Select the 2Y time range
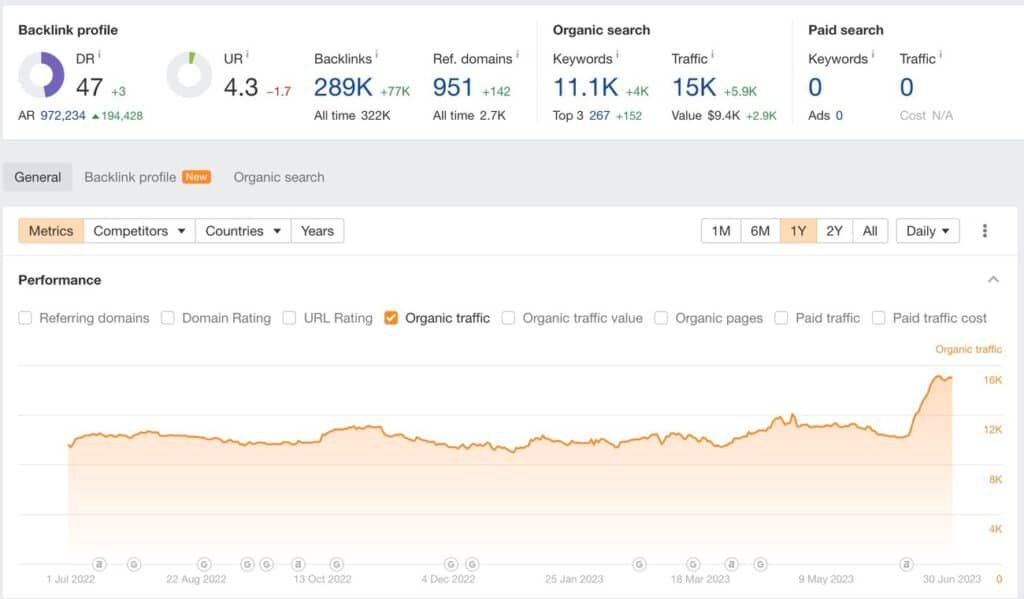The height and width of the screenshot is (599, 1024). 834,231
